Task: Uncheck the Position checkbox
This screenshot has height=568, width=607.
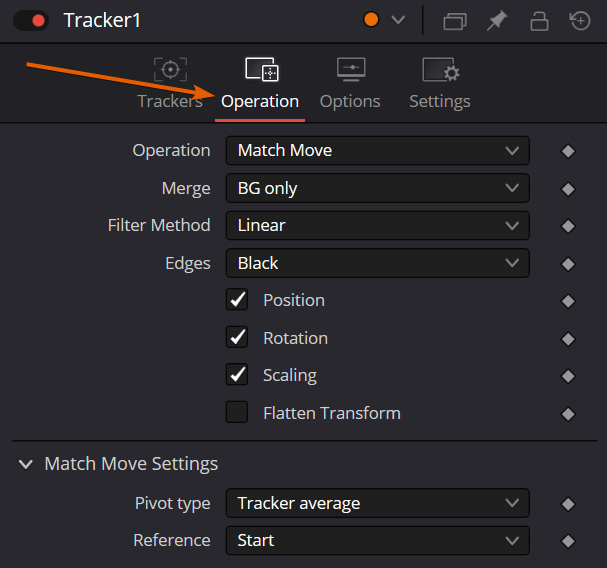Action: point(237,299)
